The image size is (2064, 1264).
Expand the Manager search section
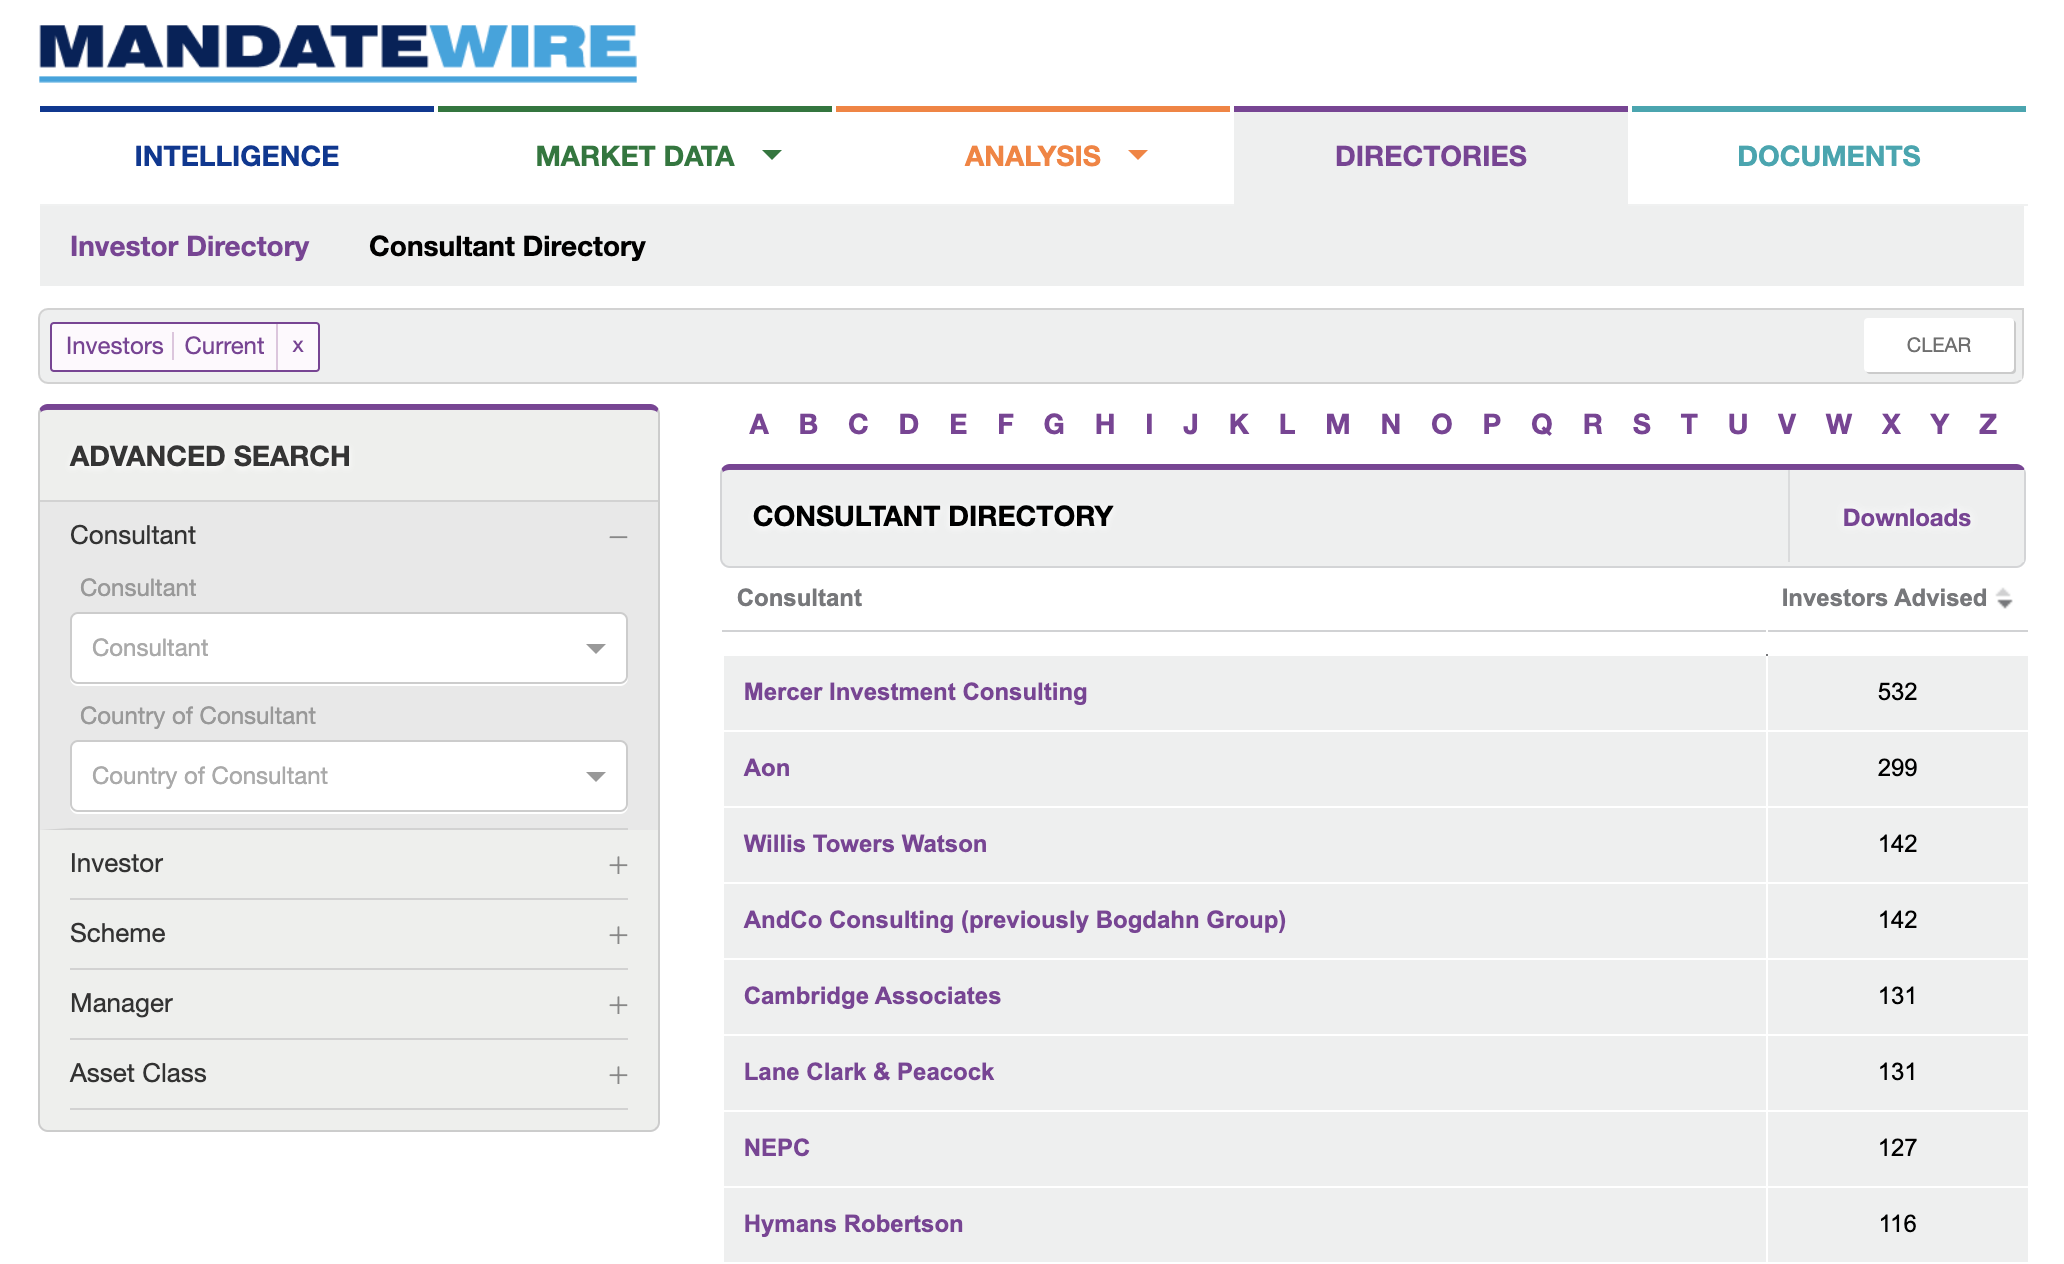pyautogui.click(x=618, y=1005)
